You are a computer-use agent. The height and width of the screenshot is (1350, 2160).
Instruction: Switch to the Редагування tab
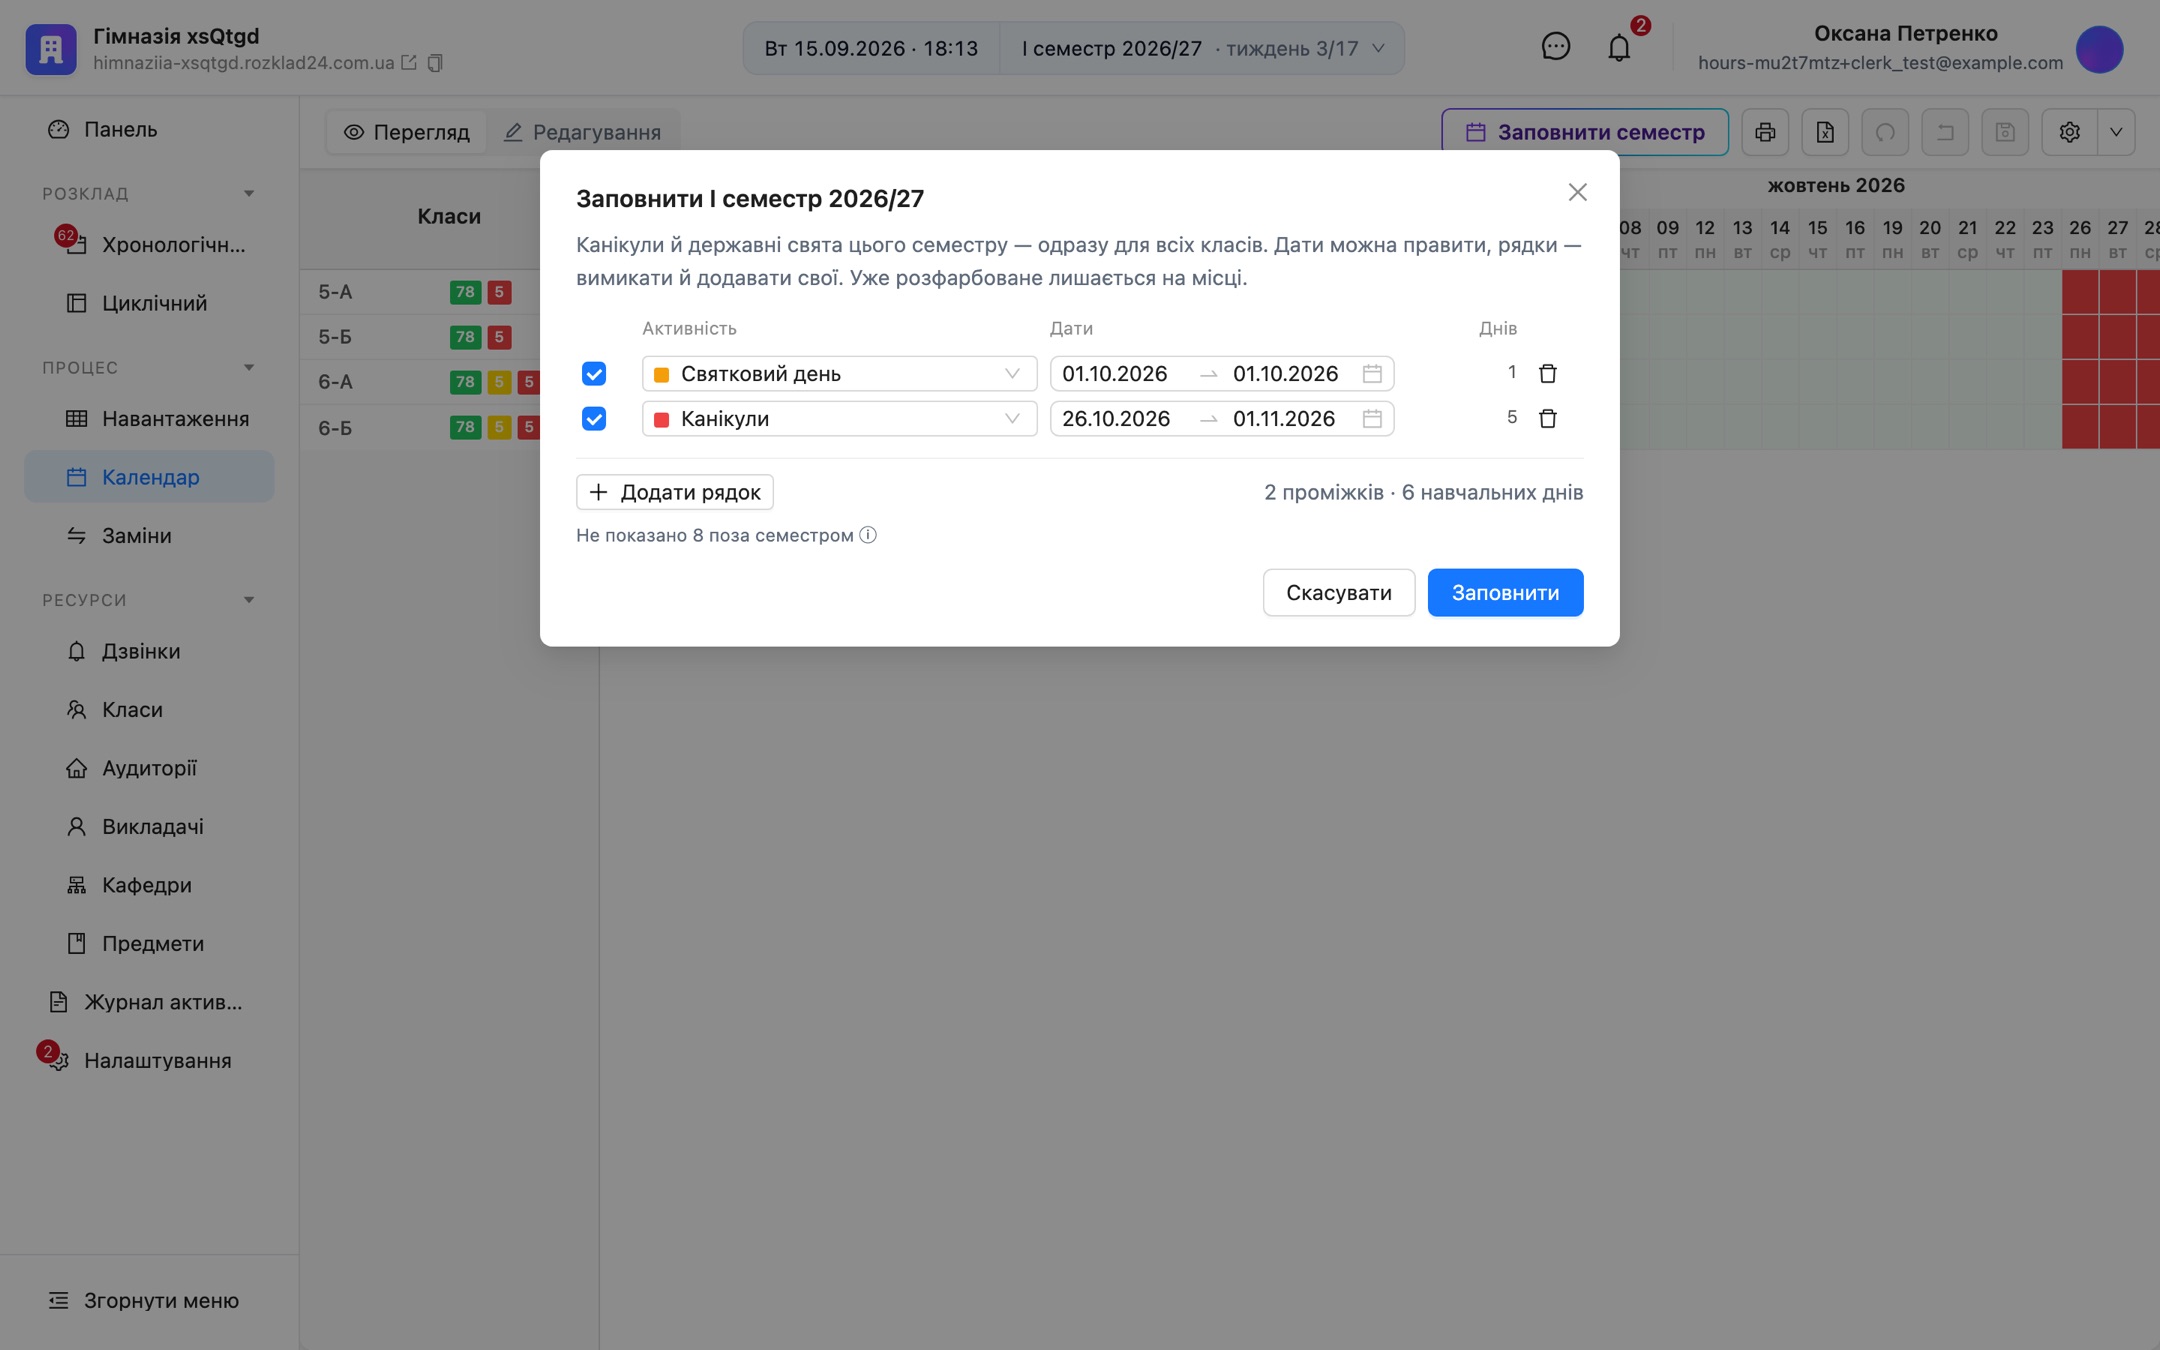(x=583, y=132)
